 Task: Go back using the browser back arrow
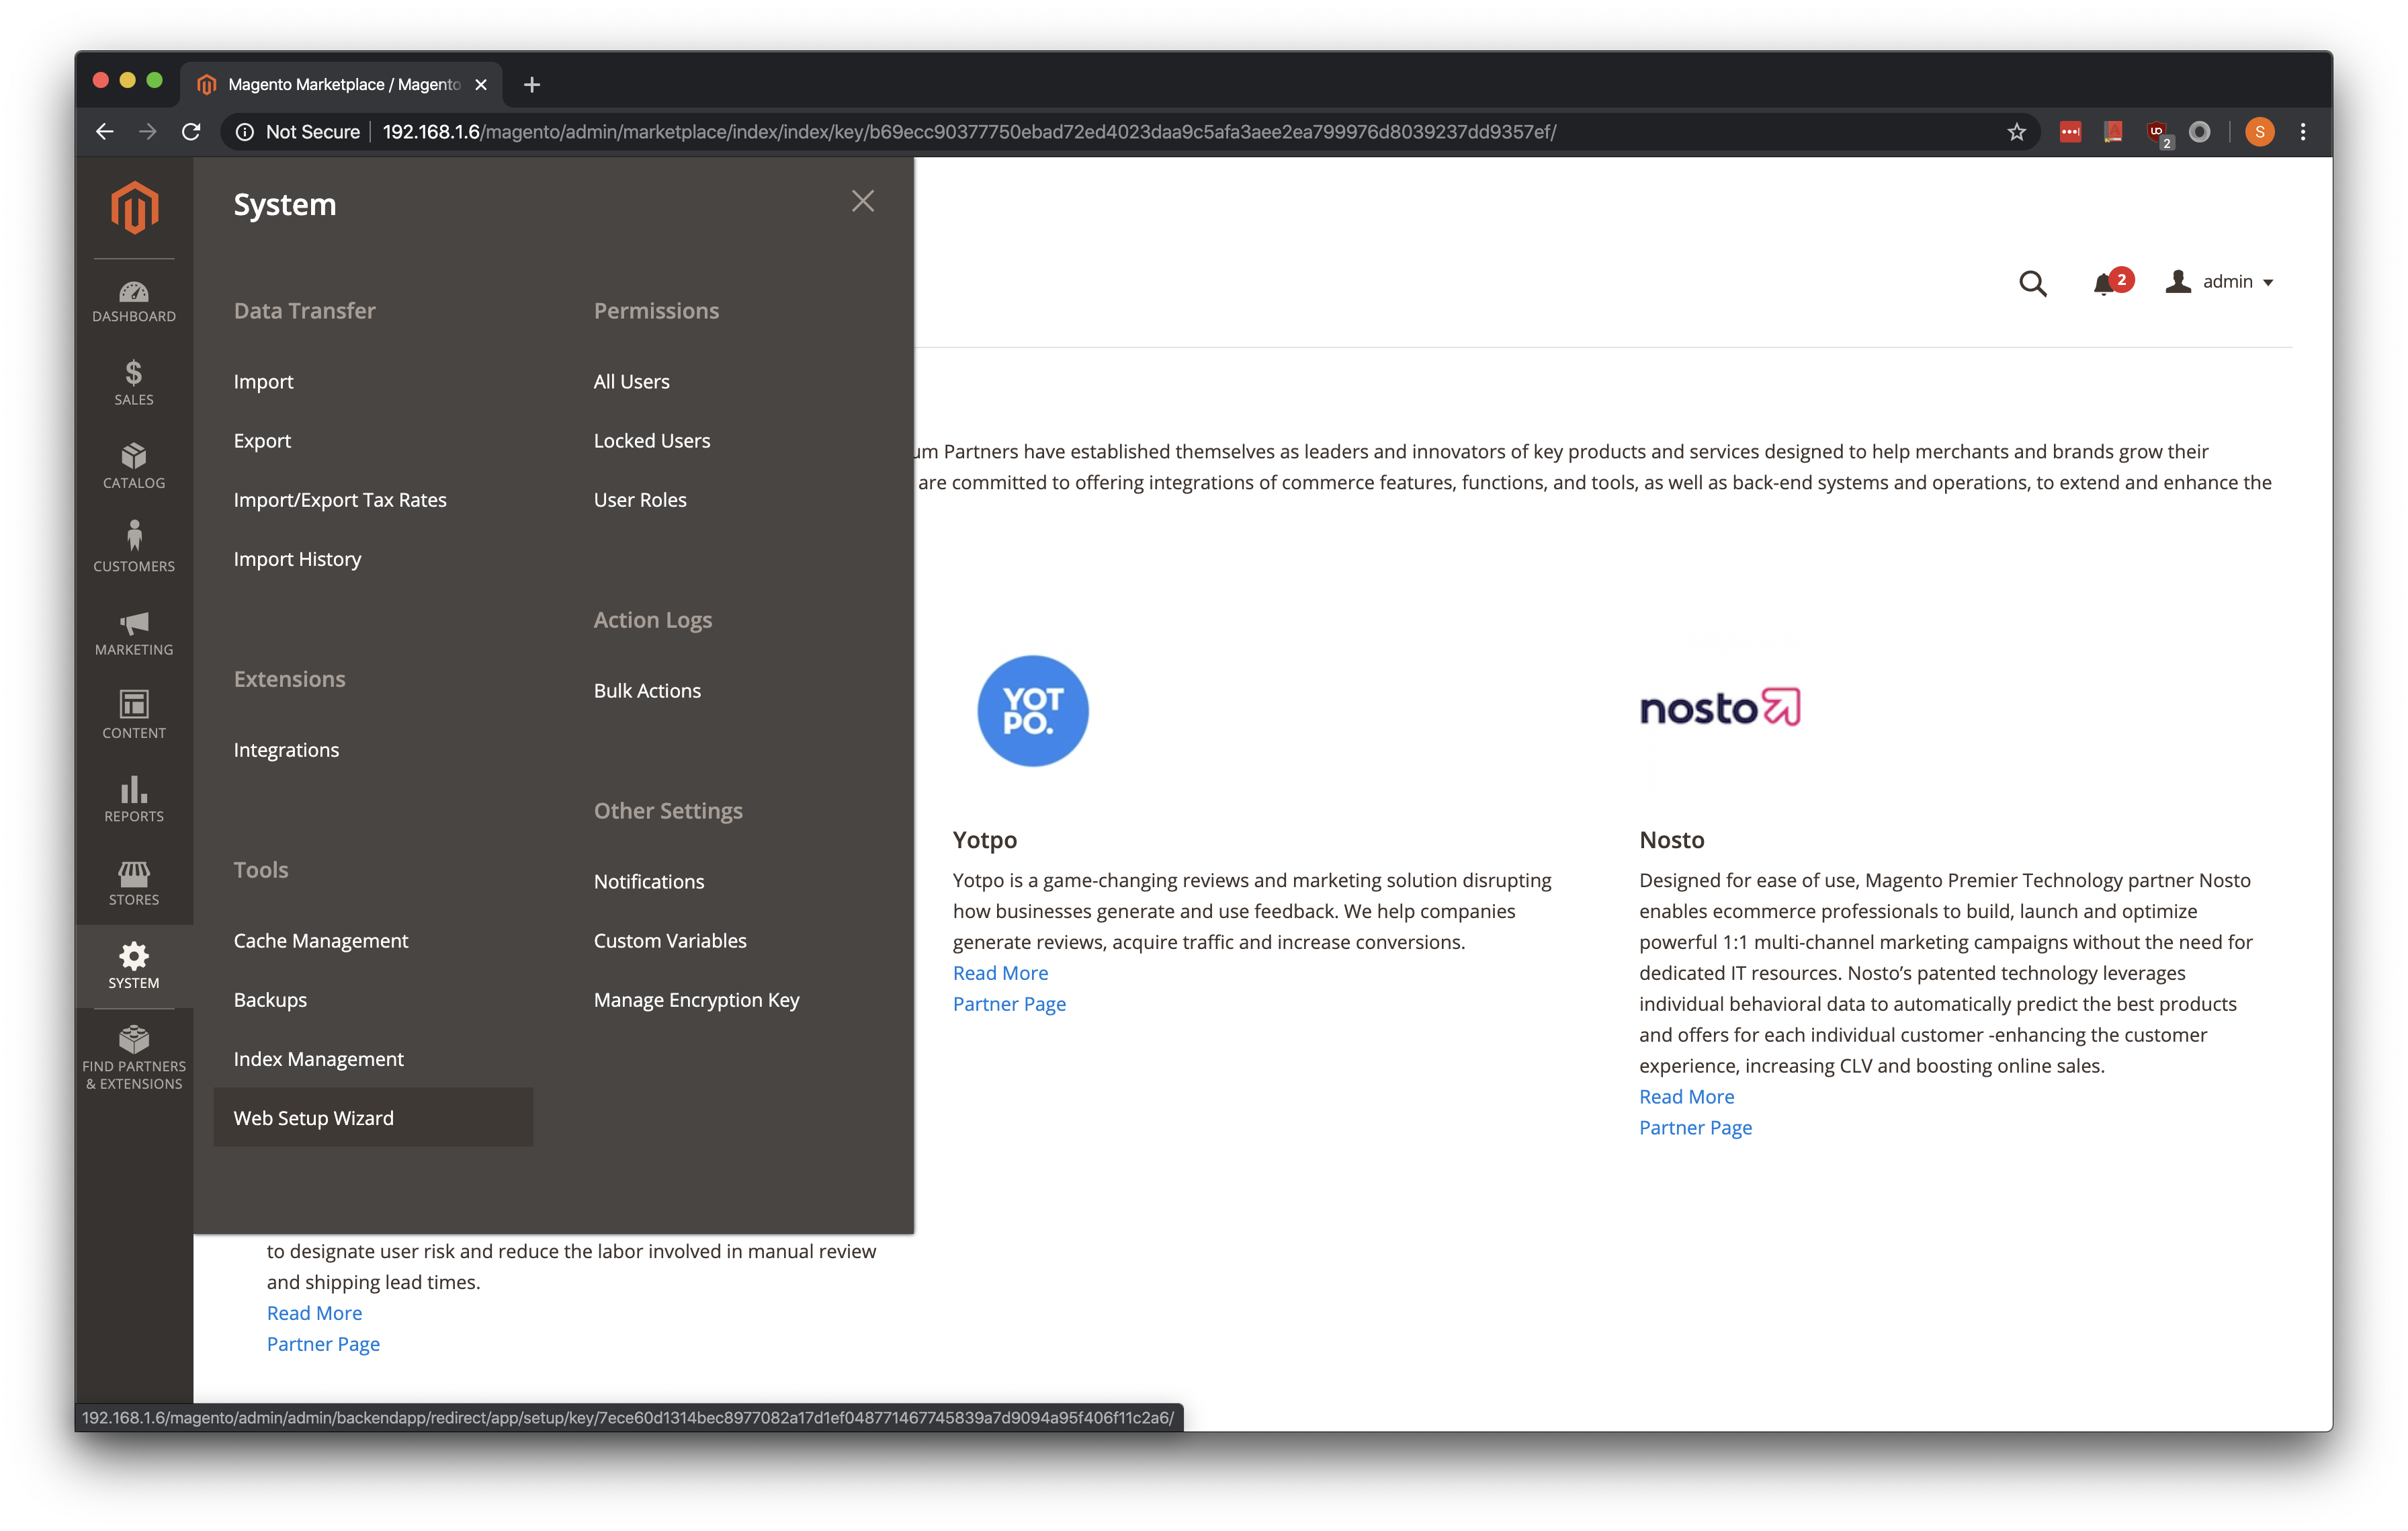pyautogui.click(x=104, y=132)
